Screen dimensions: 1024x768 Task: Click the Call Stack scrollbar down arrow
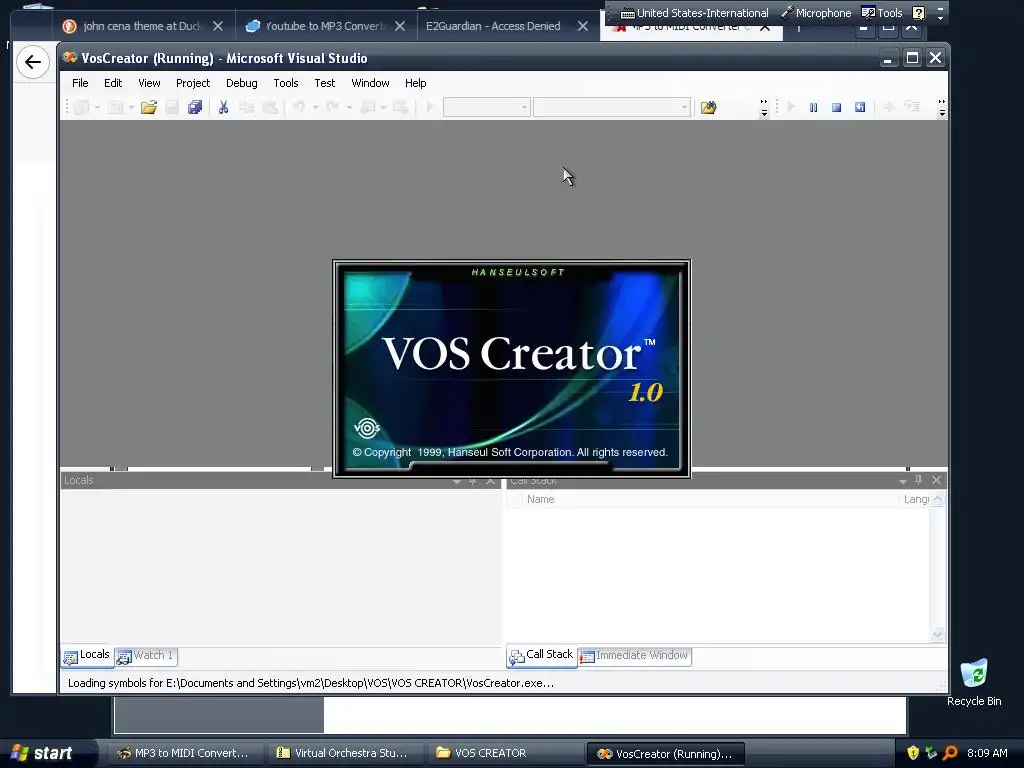click(x=938, y=634)
